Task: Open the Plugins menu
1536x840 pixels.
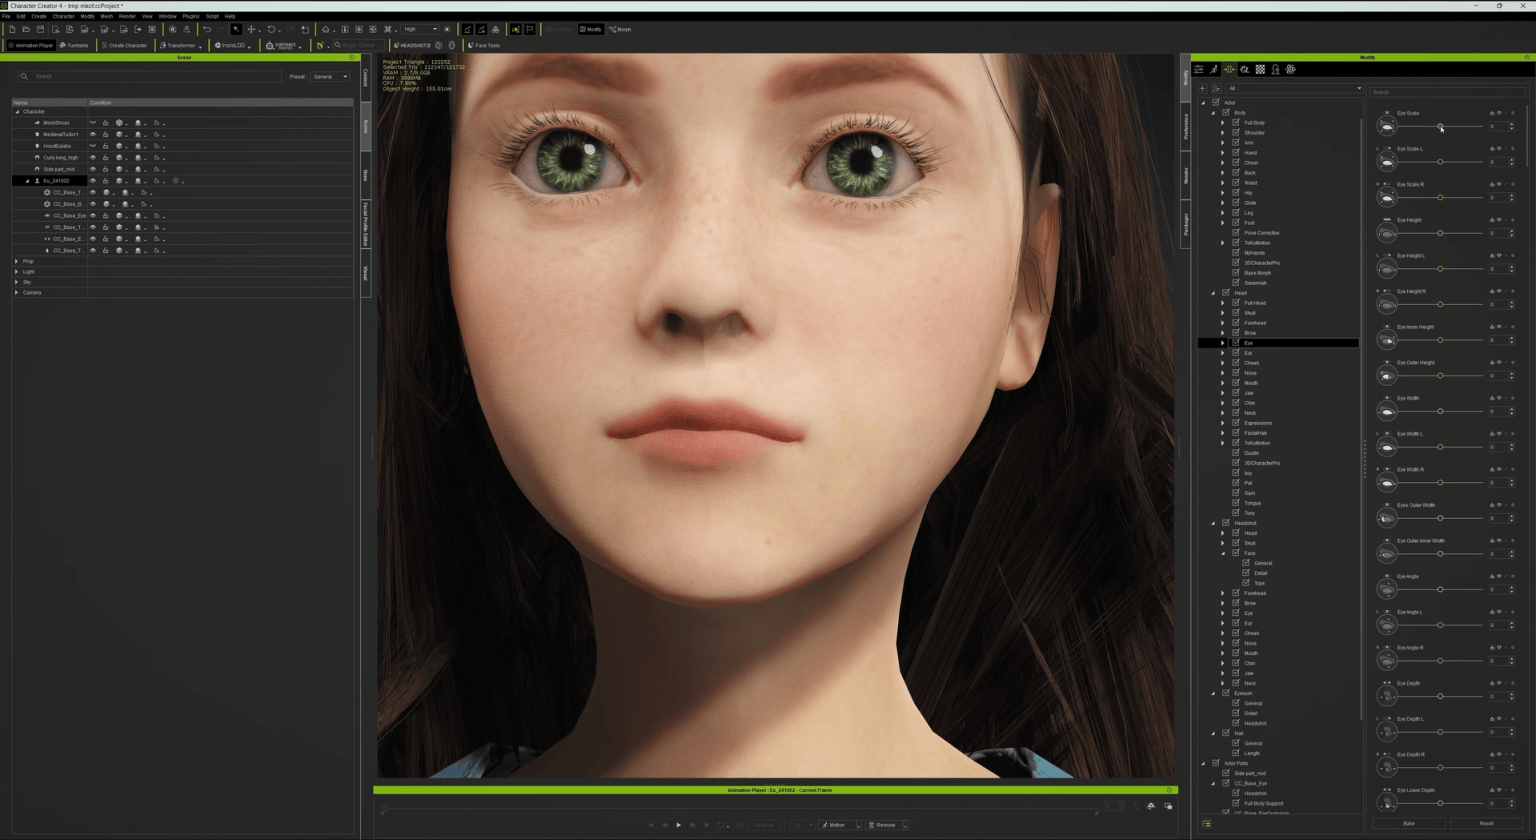Action: pos(190,16)
